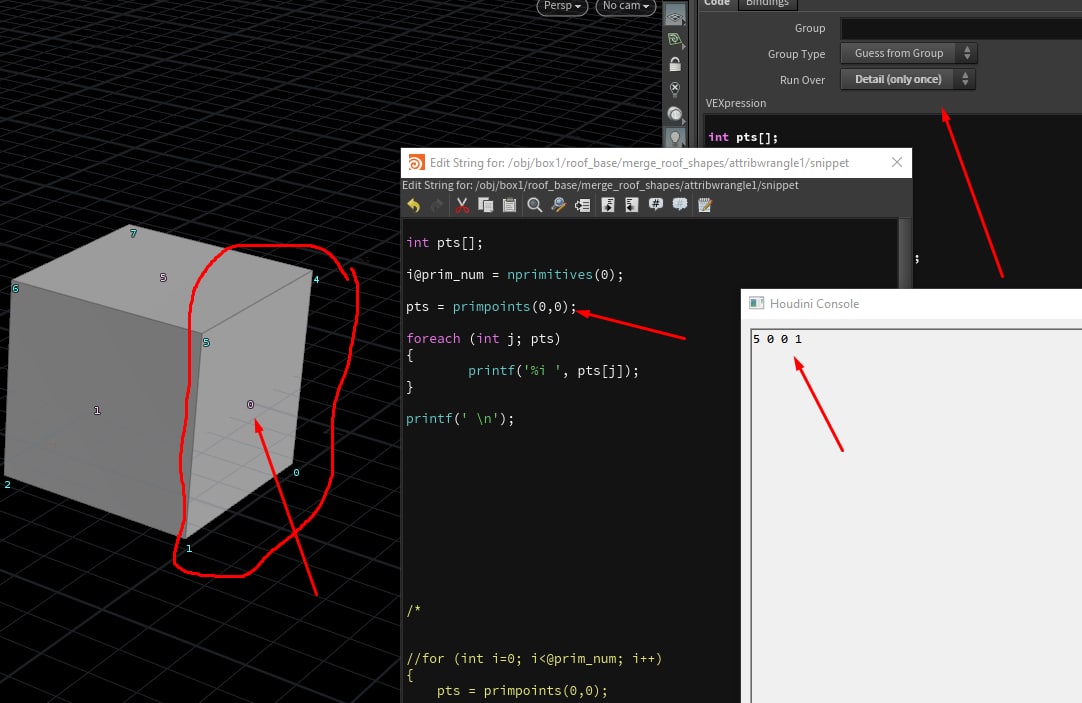Toggle the viewport camera lock icon
Screen dimensions: 1082x703
[675, 65]
